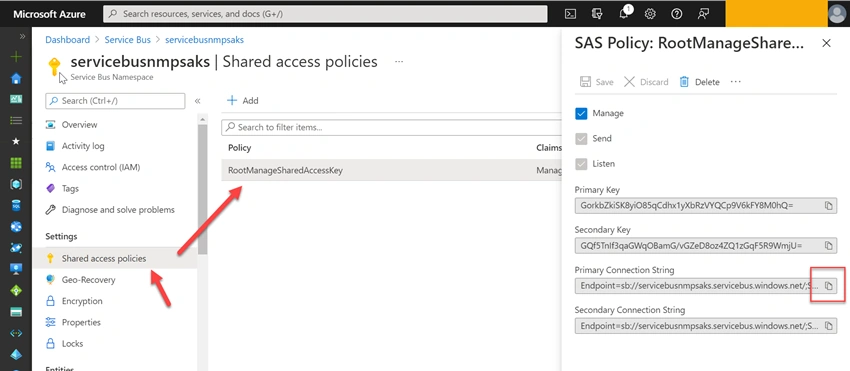850x371 pixels.
Task: Open the feedback icon in top bar
Action: coord(703,14)
